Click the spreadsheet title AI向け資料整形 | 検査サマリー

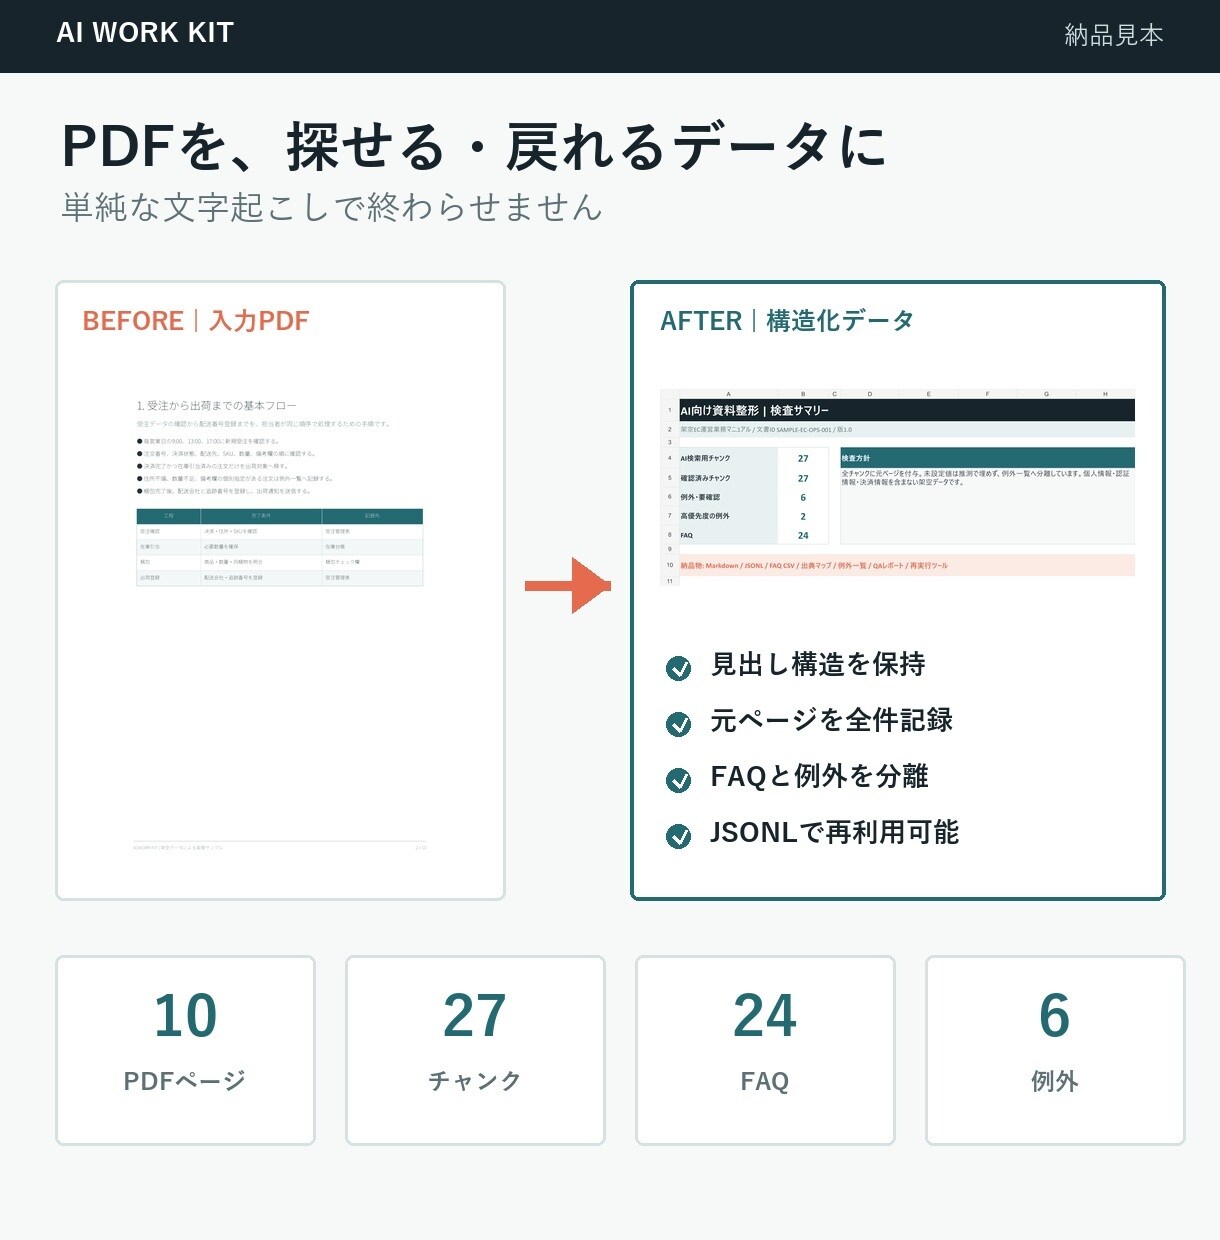click(x=754, y=410)
